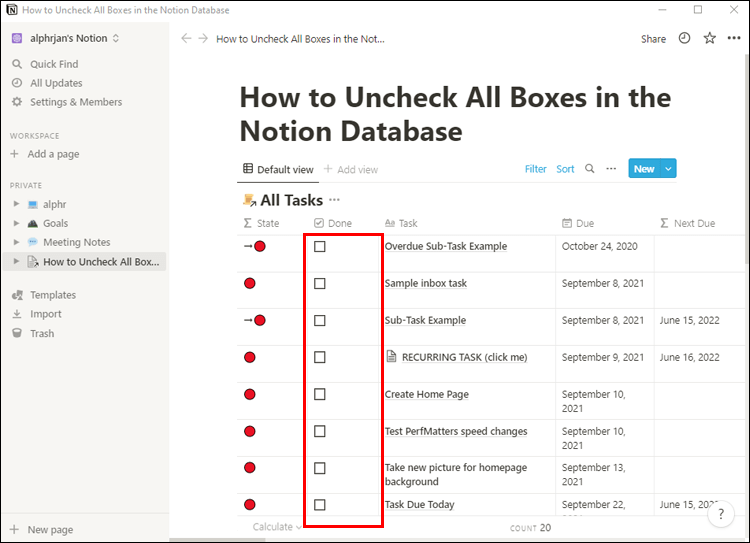Image resolution: width=750 pixels, height=543 pixels.
Task: Open the Overdue Sub-Task Example entry
Action: click(x=445, y=246)
